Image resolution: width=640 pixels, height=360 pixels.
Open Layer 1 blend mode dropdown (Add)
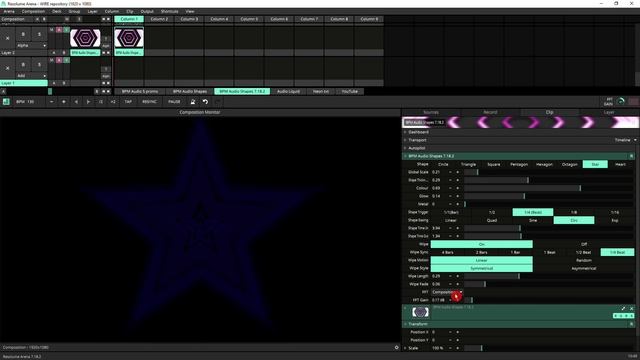pos(31,76)
